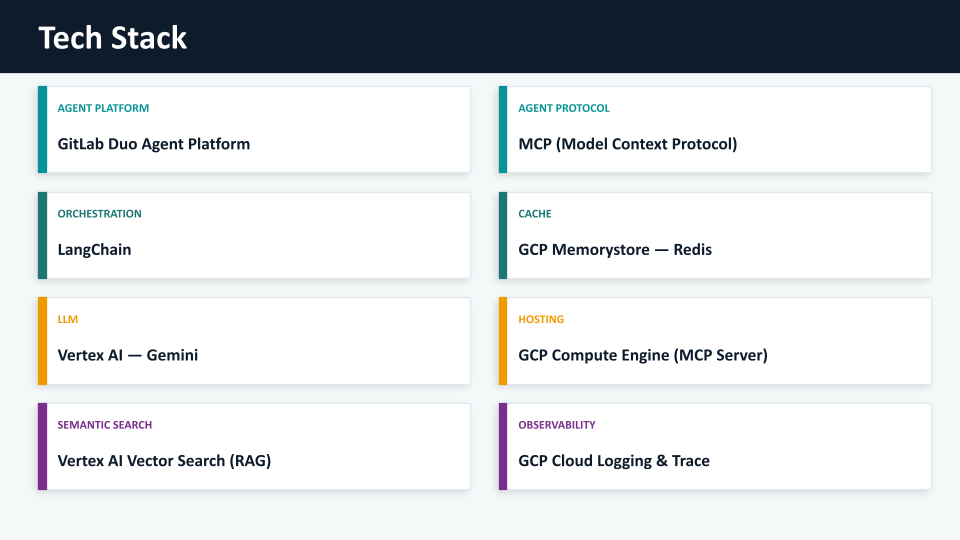Select the GitLab Duo Agent Platform text

153,144
